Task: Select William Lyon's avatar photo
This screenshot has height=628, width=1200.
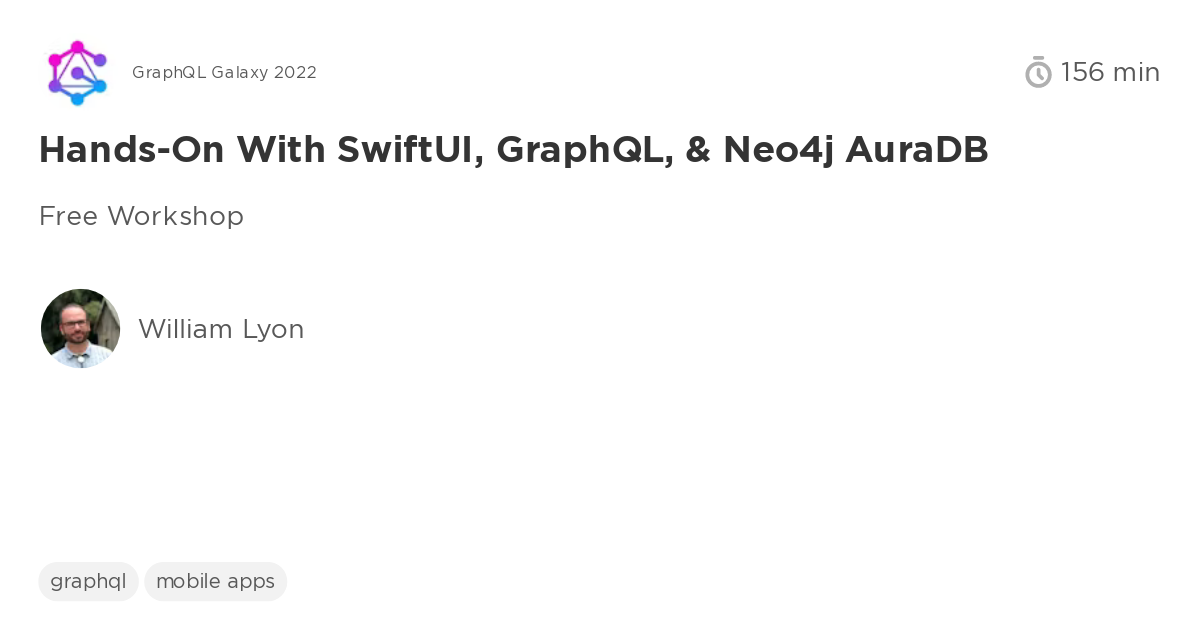Action: pyautogui.click(x=80, y=328)
